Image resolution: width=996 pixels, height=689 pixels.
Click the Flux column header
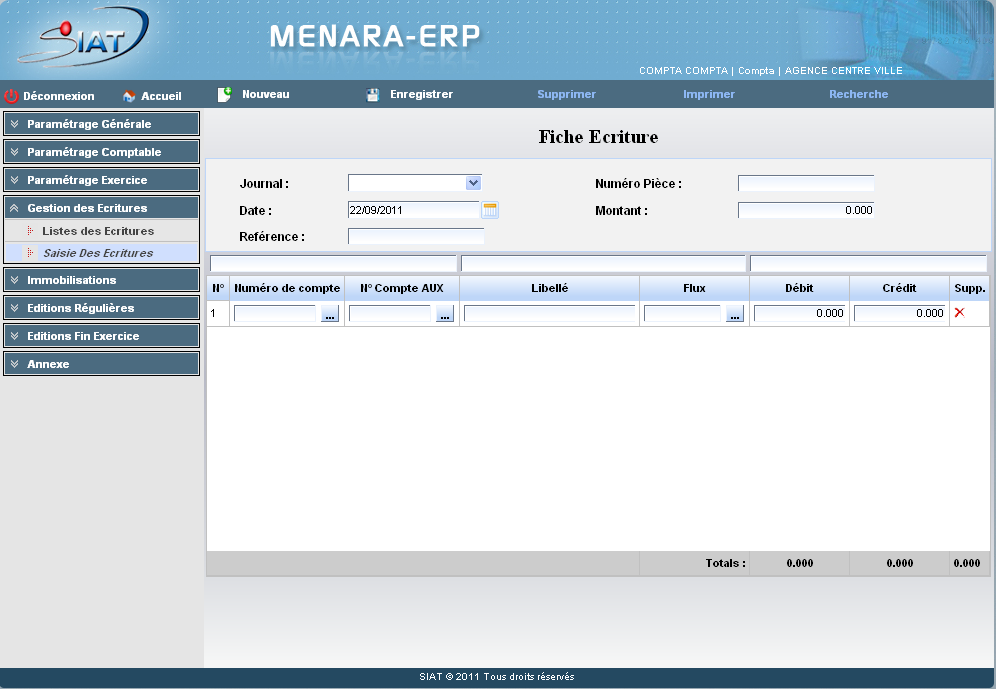click(x=694, y=288)
